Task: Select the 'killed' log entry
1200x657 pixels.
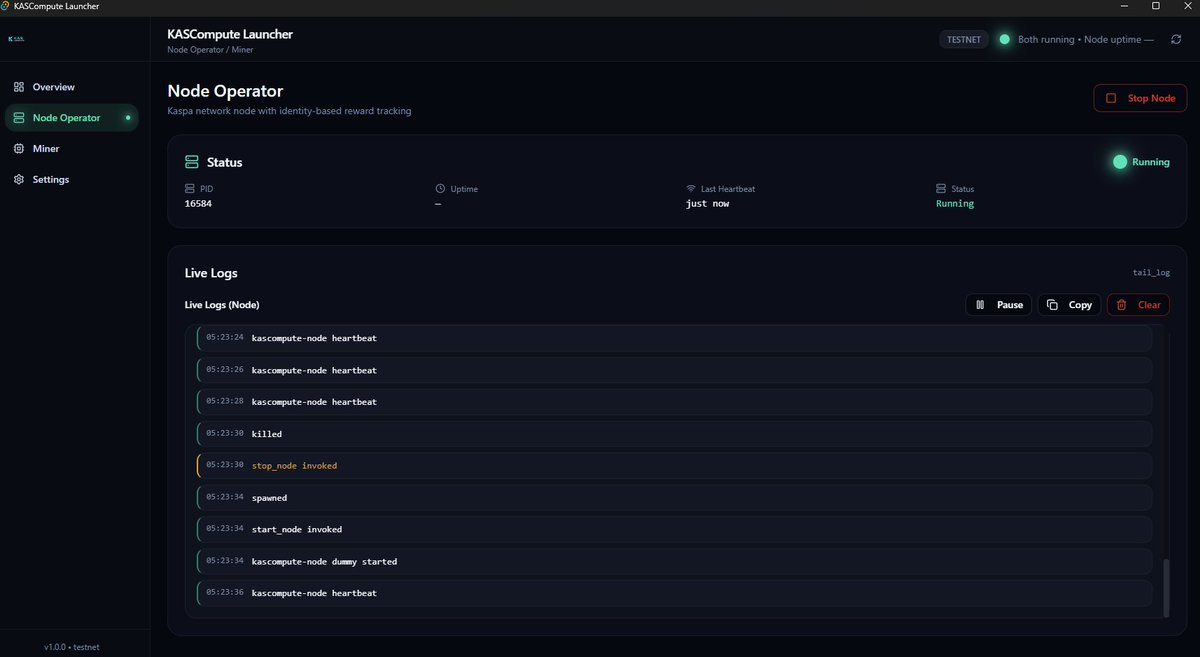Action: pyautogui.click(x=674, y=434)
